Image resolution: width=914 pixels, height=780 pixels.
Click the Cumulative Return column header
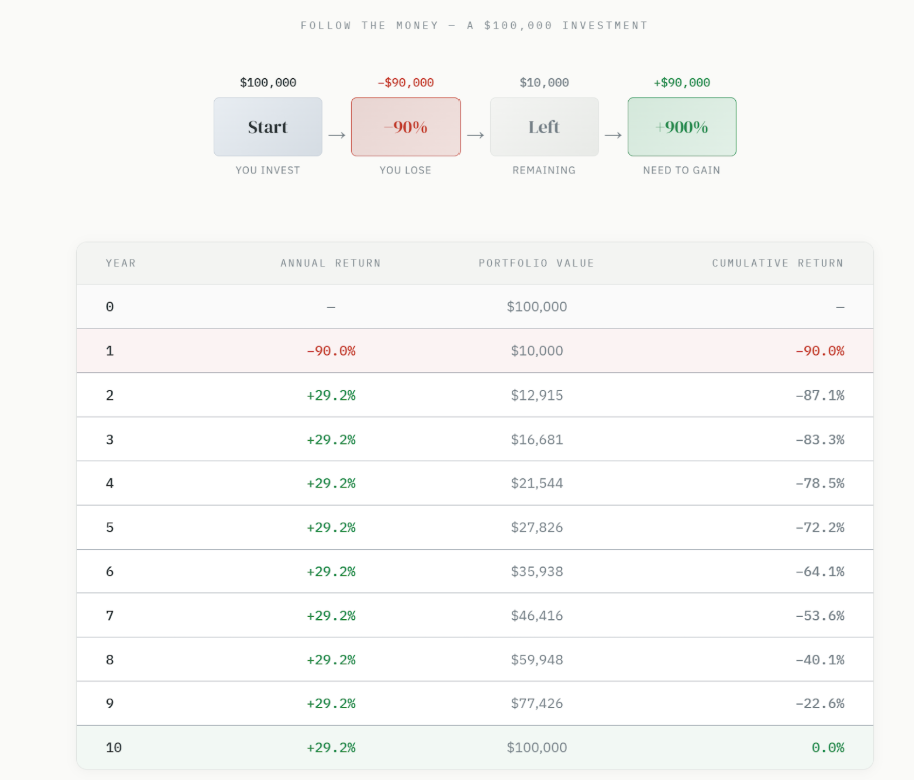pyautogui.click(x=778, y=263)
